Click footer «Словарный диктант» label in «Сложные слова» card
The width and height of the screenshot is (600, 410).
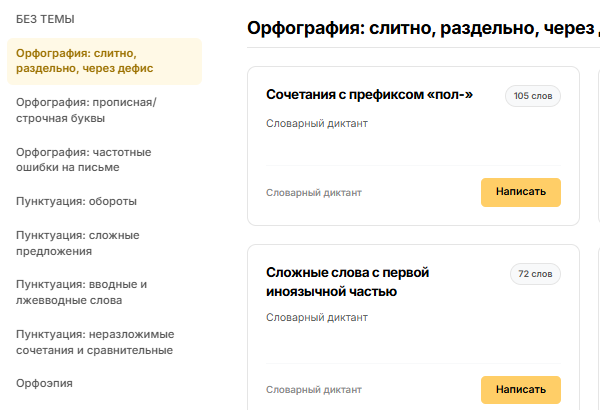[314, 389]
